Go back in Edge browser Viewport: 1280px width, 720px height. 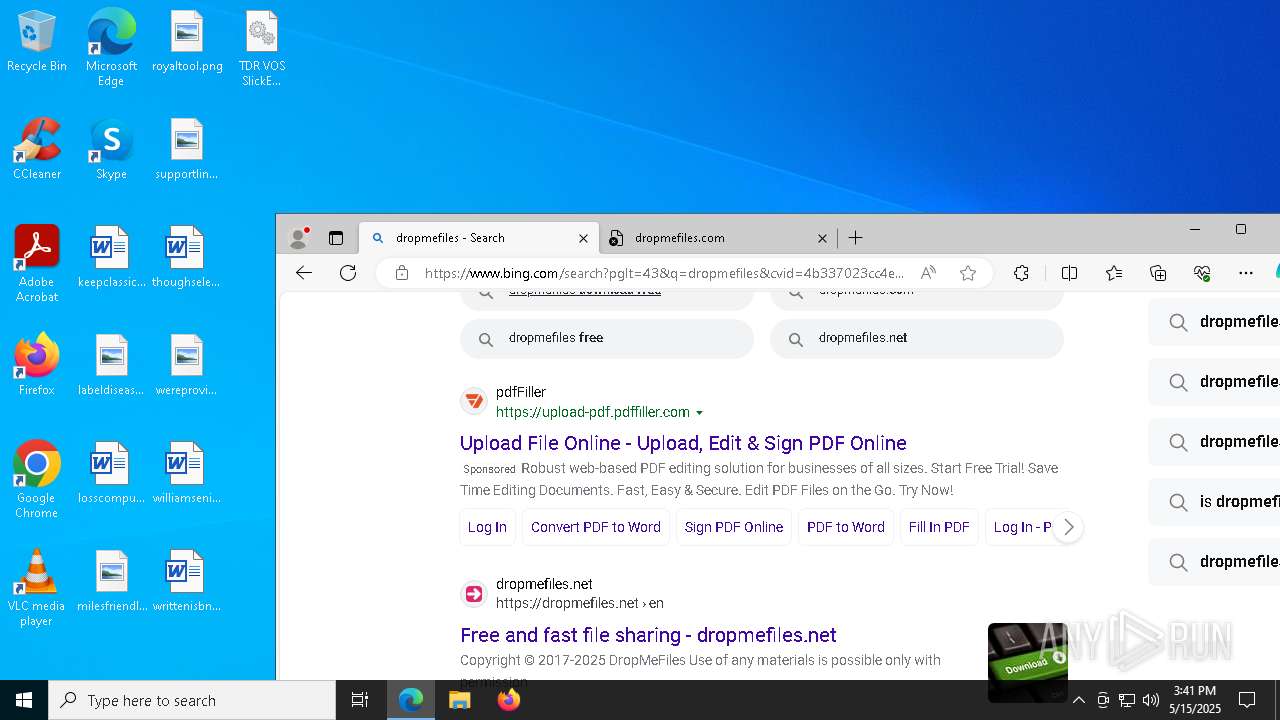point(304,273)
